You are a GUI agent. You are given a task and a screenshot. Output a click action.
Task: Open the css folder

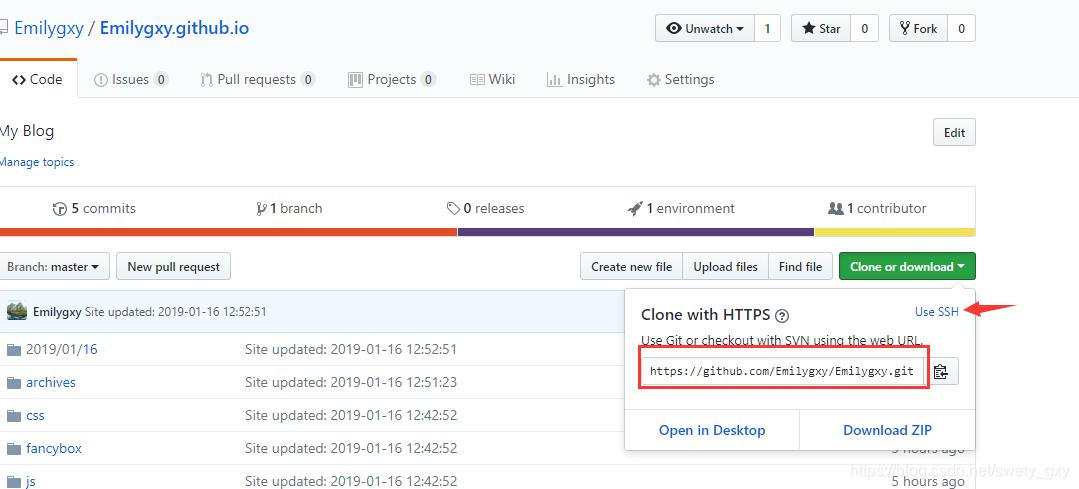click(x=35, y=415)
